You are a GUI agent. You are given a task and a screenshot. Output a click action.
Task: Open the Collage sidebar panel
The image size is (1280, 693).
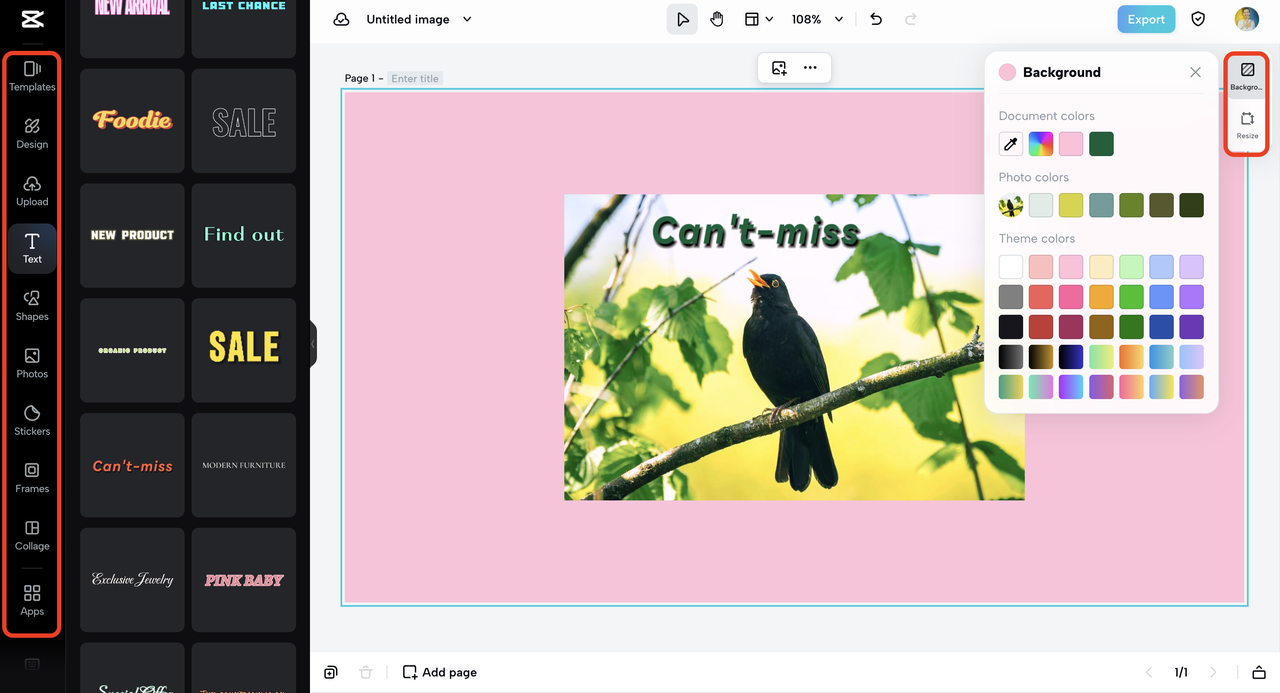(32, 536)
